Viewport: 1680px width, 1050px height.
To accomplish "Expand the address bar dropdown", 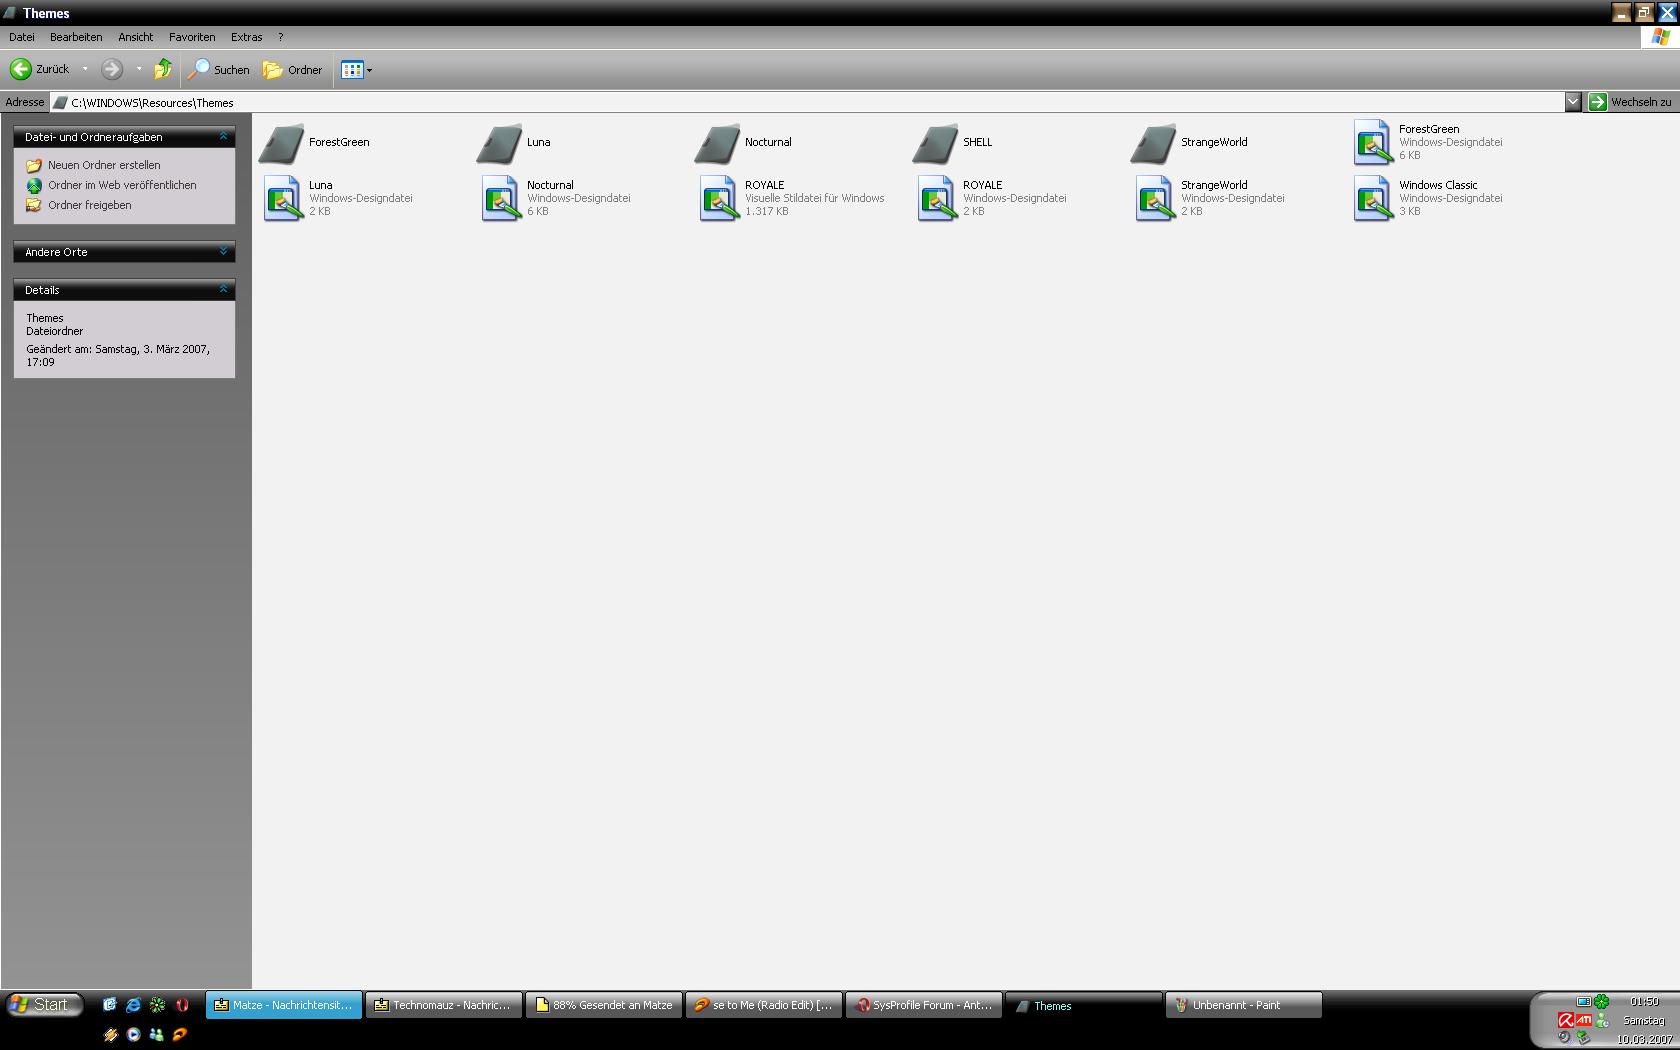I will [1573, 102].
